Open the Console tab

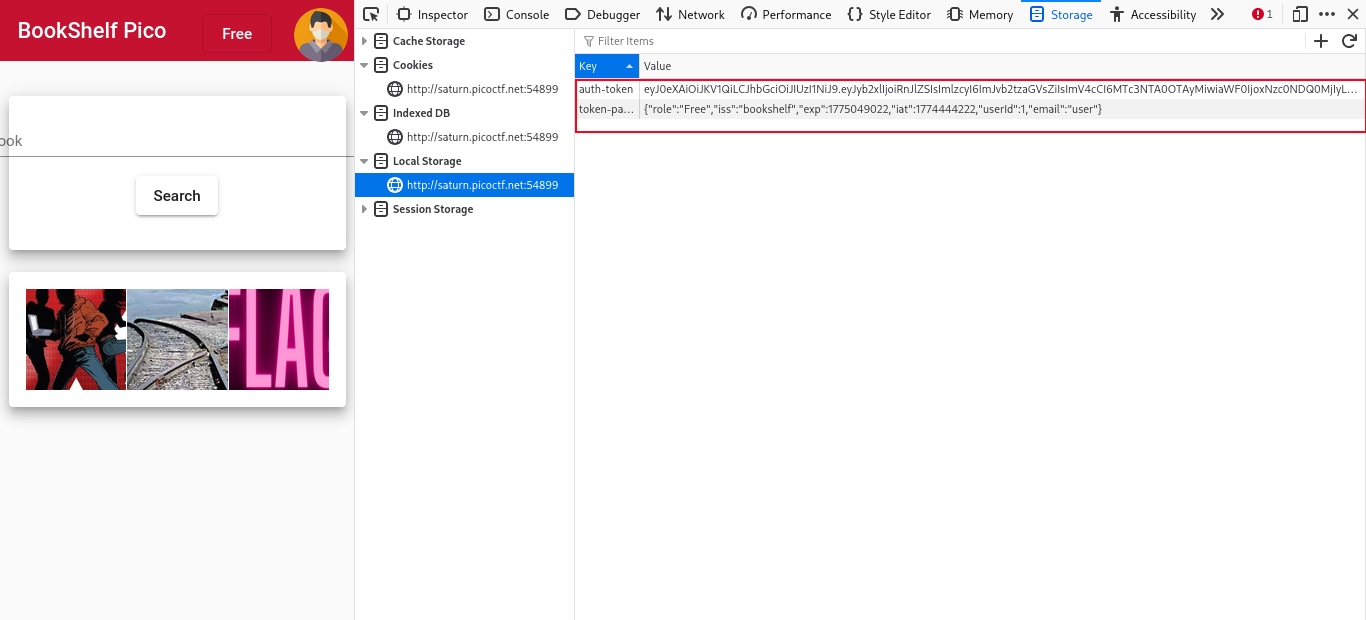tap(516, 14)
